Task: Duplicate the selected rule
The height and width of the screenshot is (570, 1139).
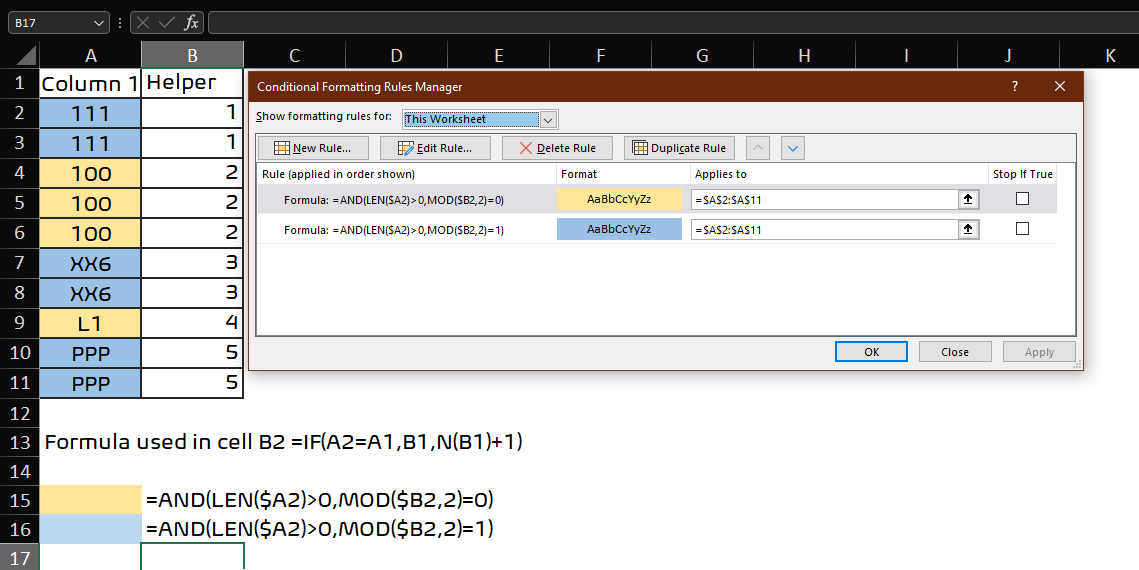Action: click(x=679, y=148)
